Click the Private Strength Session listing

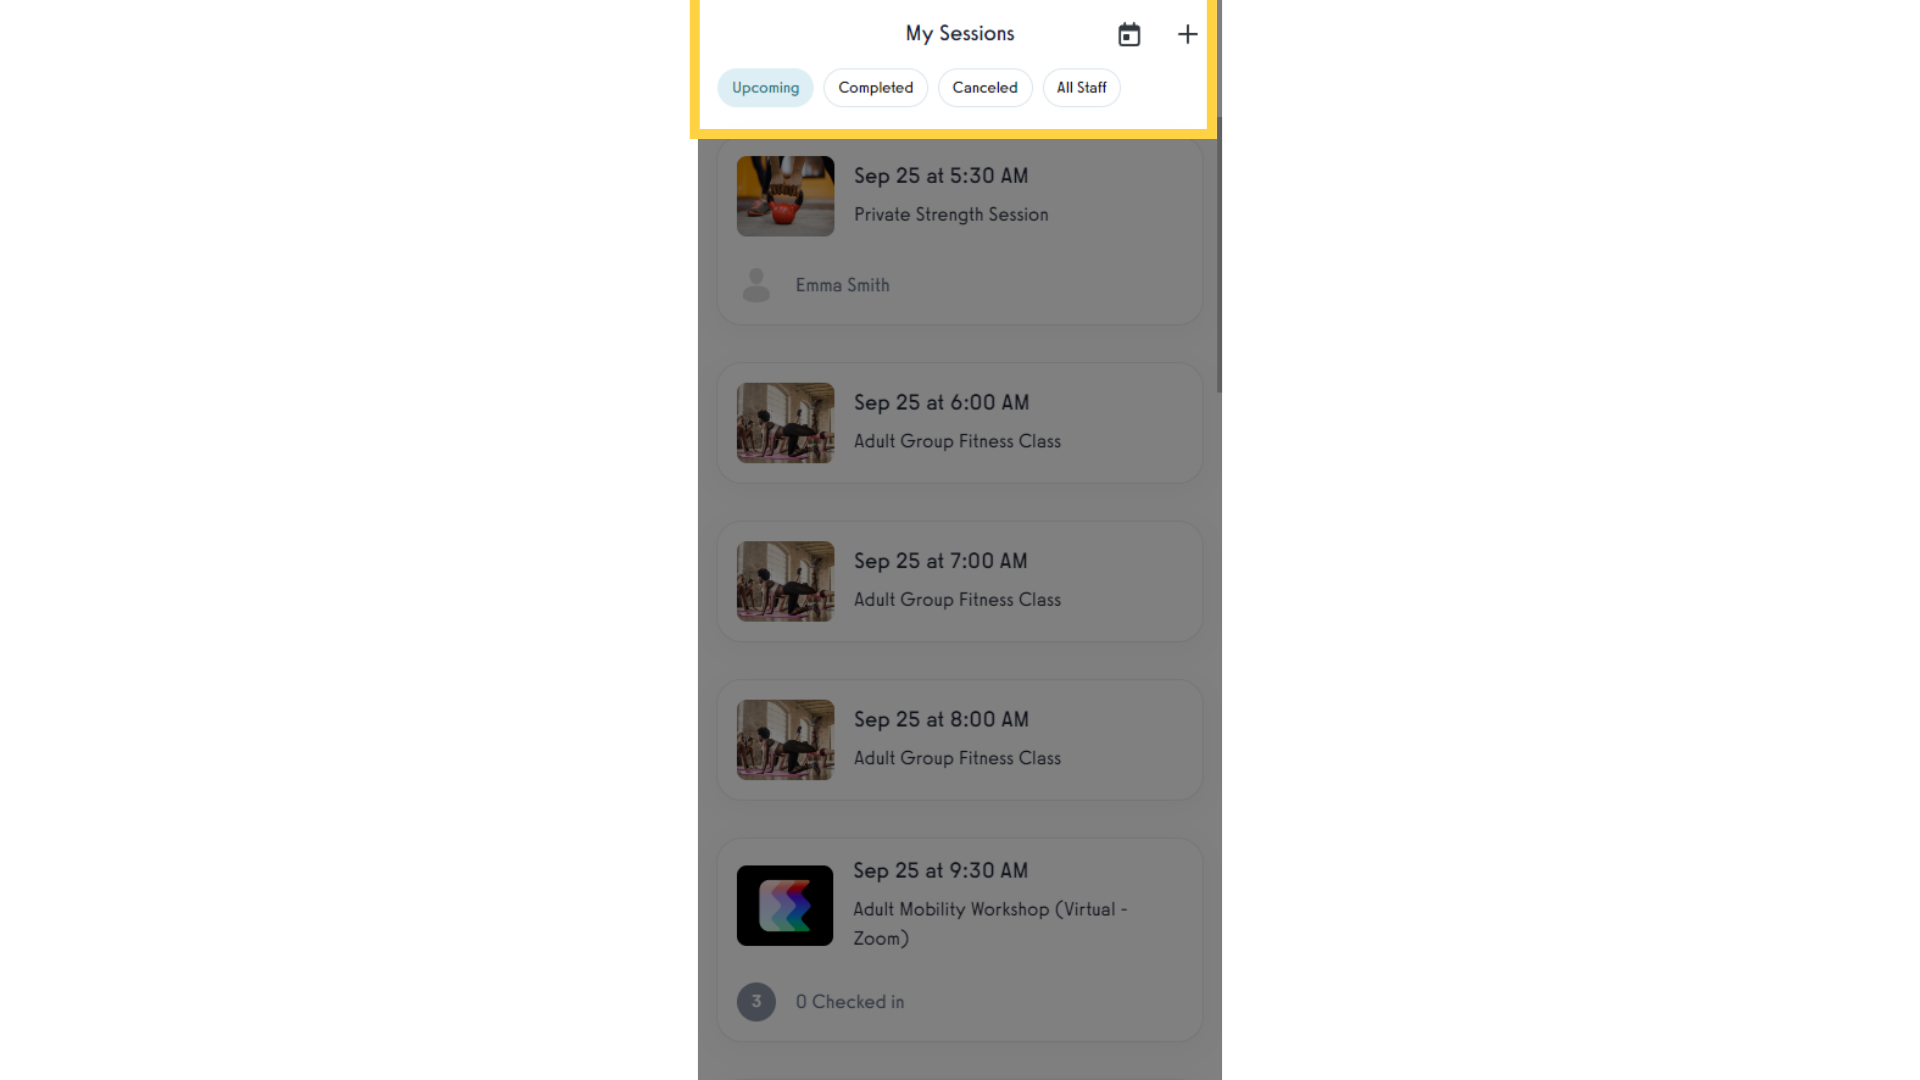[x=960, y=231]
